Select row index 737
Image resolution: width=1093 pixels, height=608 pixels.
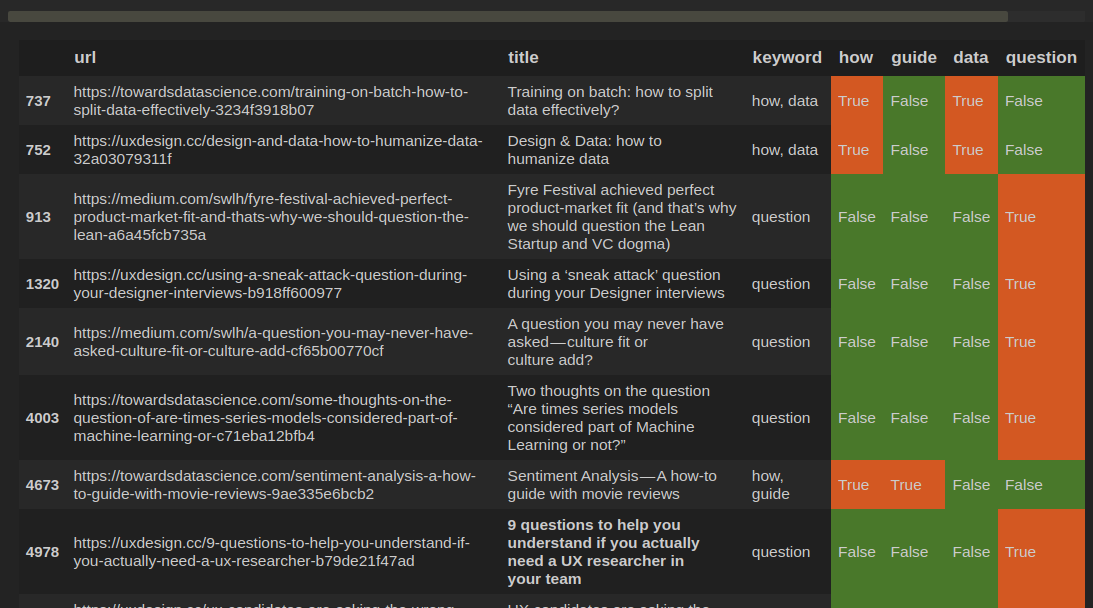pyautogui.click(x=38, y=101)
